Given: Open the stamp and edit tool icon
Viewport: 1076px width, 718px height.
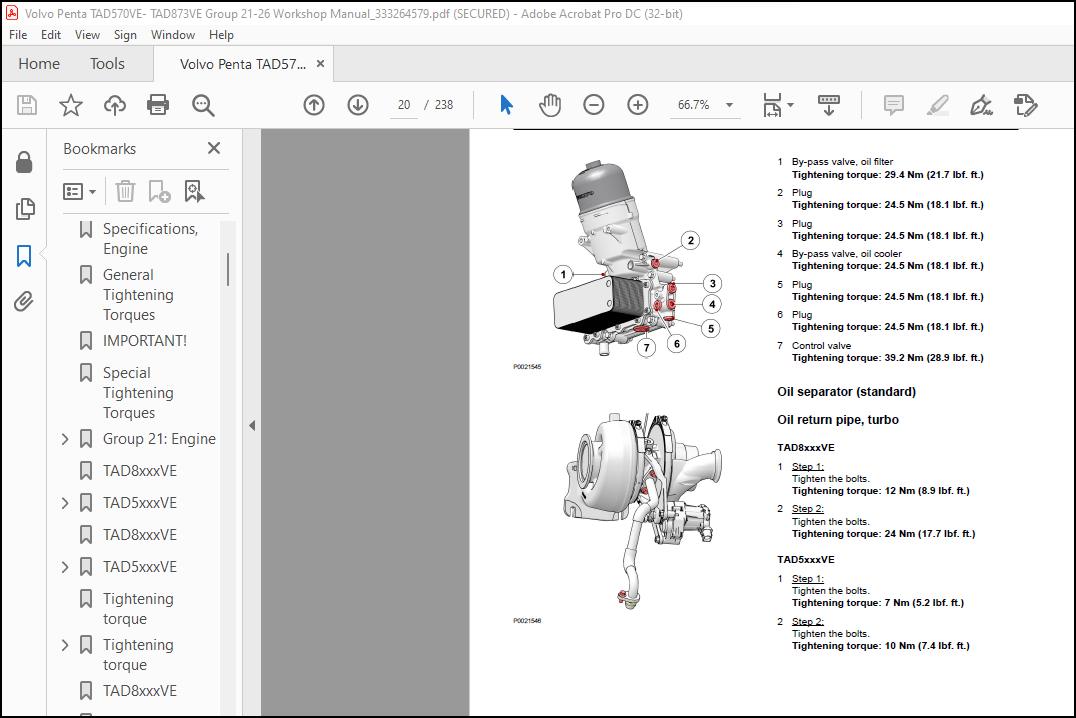Looking at the screenshot, I should click(x=1025, y=105).
